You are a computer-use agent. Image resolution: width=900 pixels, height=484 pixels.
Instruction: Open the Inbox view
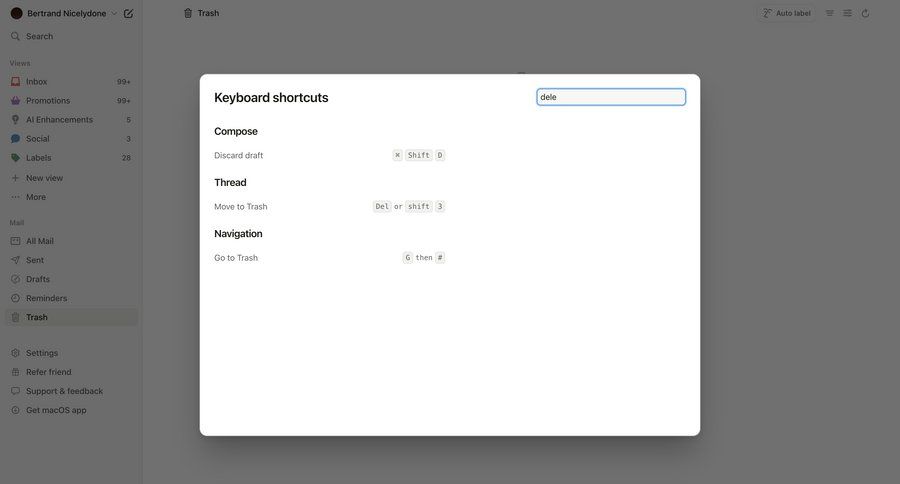[36, 82]
